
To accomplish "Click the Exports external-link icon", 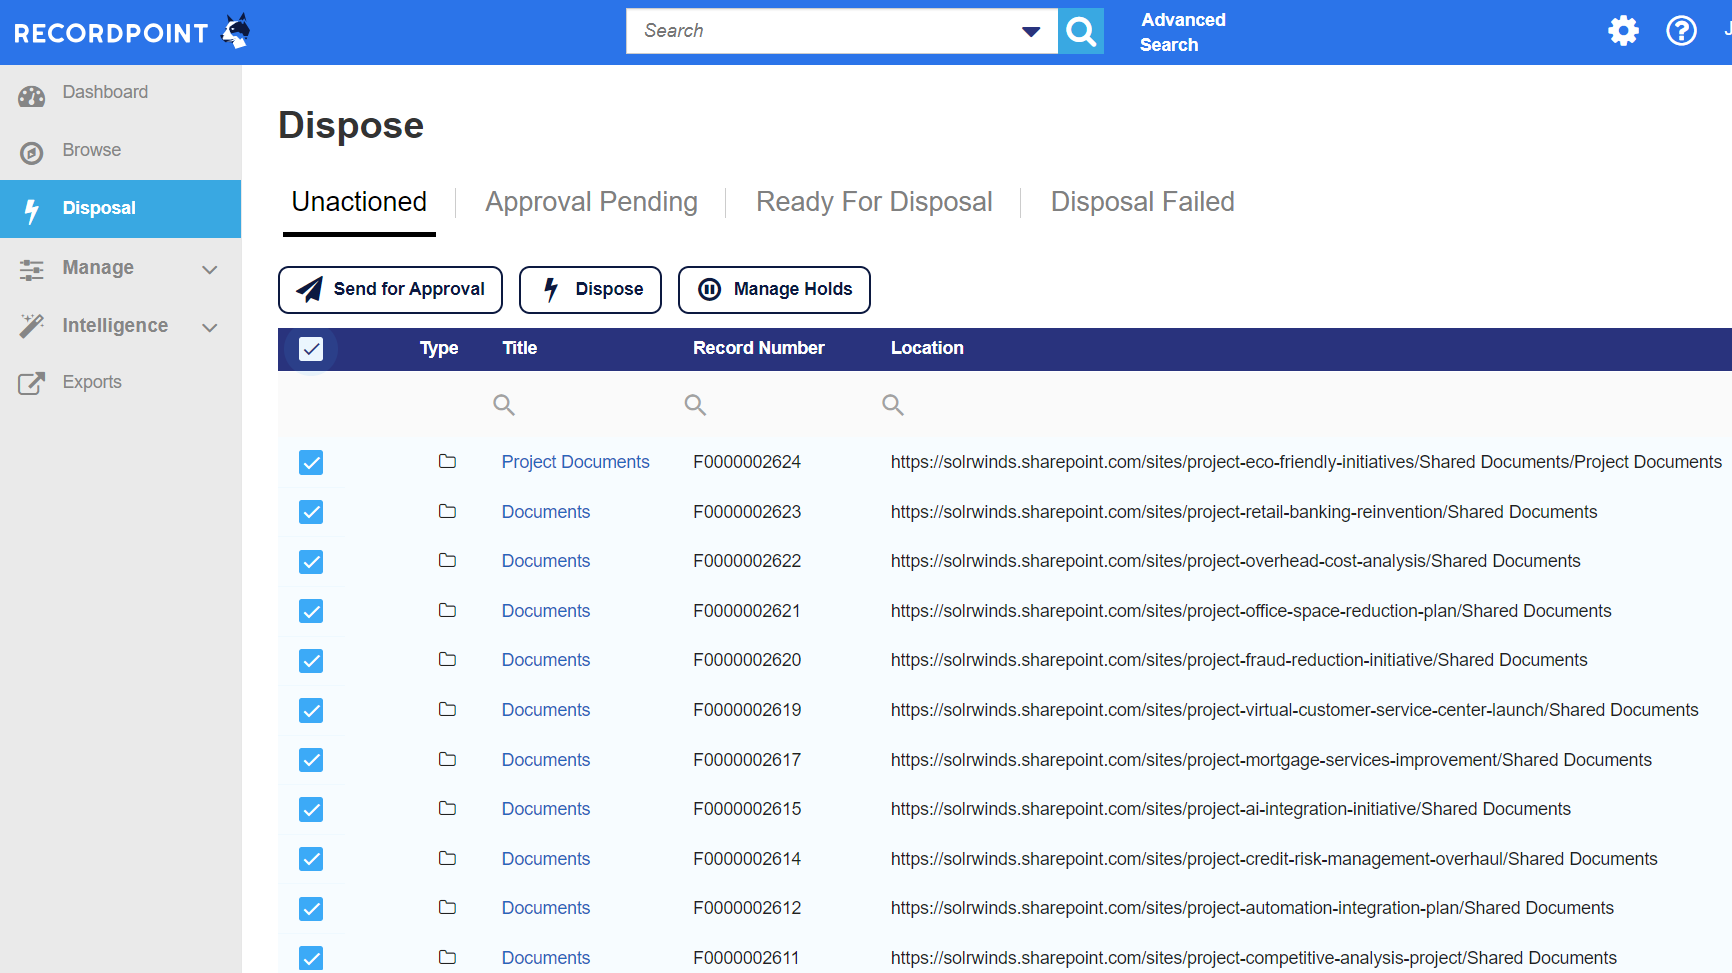I will [x=32, y=383].
